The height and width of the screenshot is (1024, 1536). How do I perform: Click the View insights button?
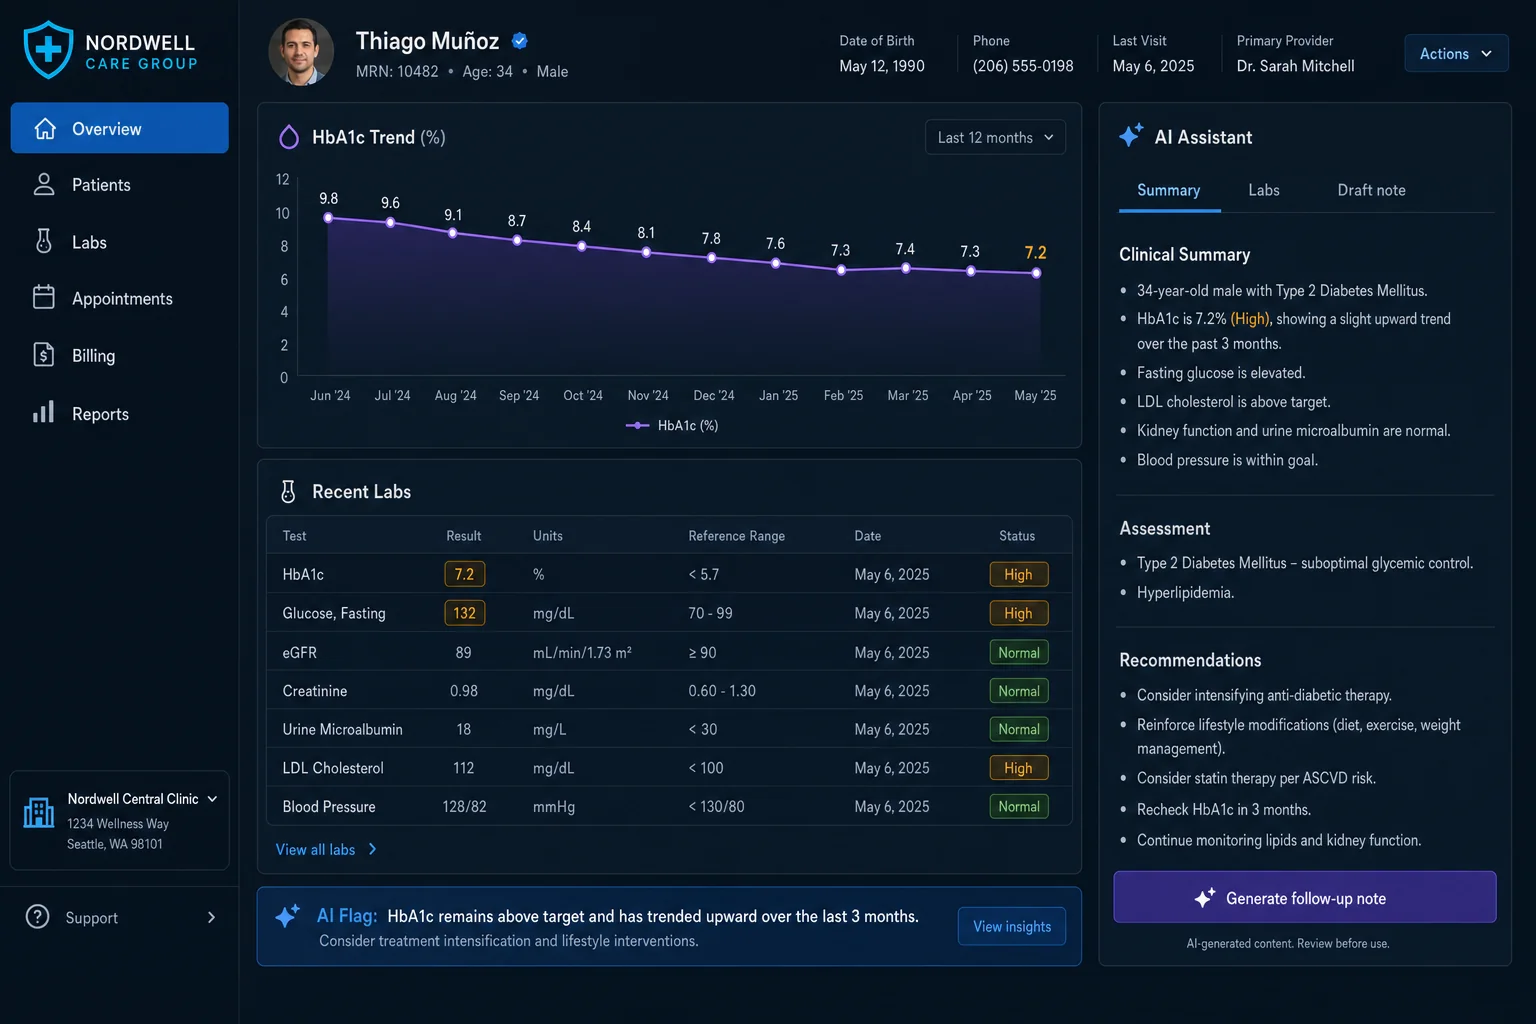tap(1012, 926)
